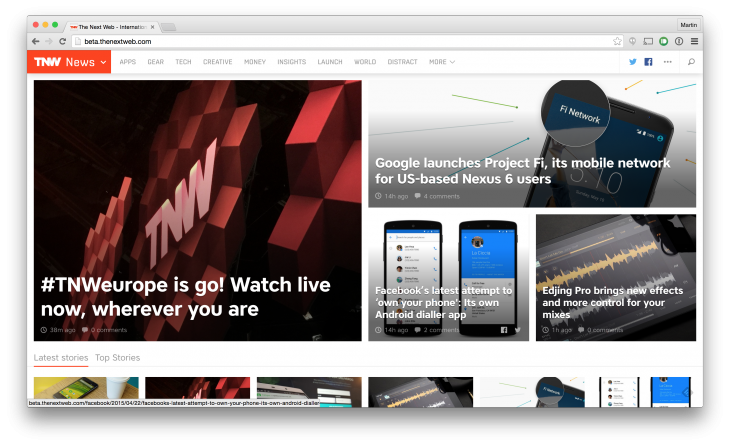Reload the page
730x446 pixels.
tap(63, 41)
